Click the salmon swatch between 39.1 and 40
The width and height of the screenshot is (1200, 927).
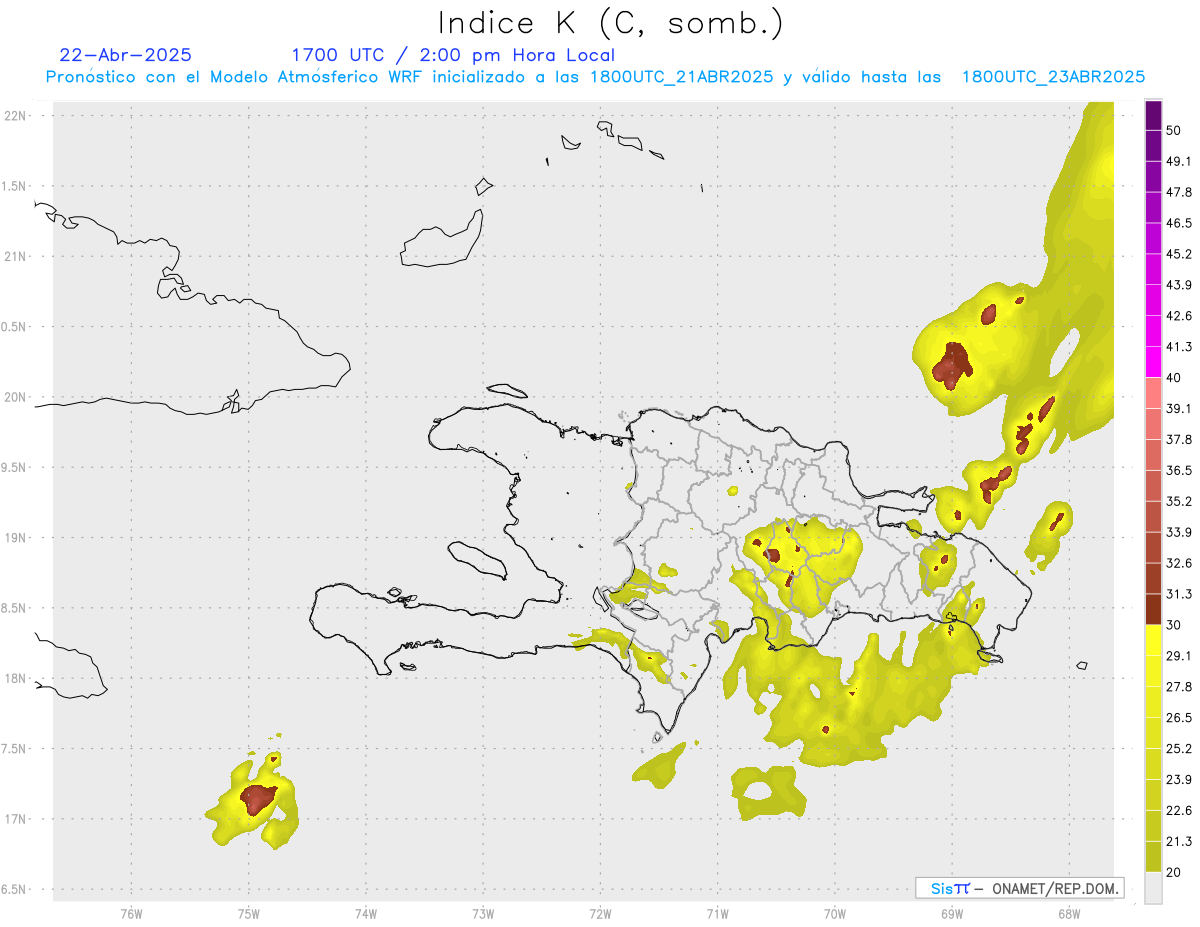[x=1153, y=393]
